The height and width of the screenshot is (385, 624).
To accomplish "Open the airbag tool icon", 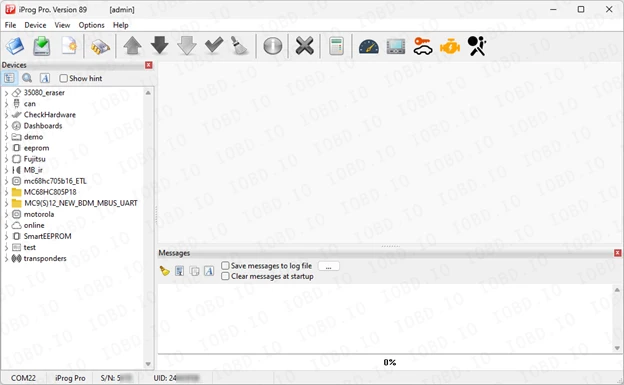I will 477,46.
